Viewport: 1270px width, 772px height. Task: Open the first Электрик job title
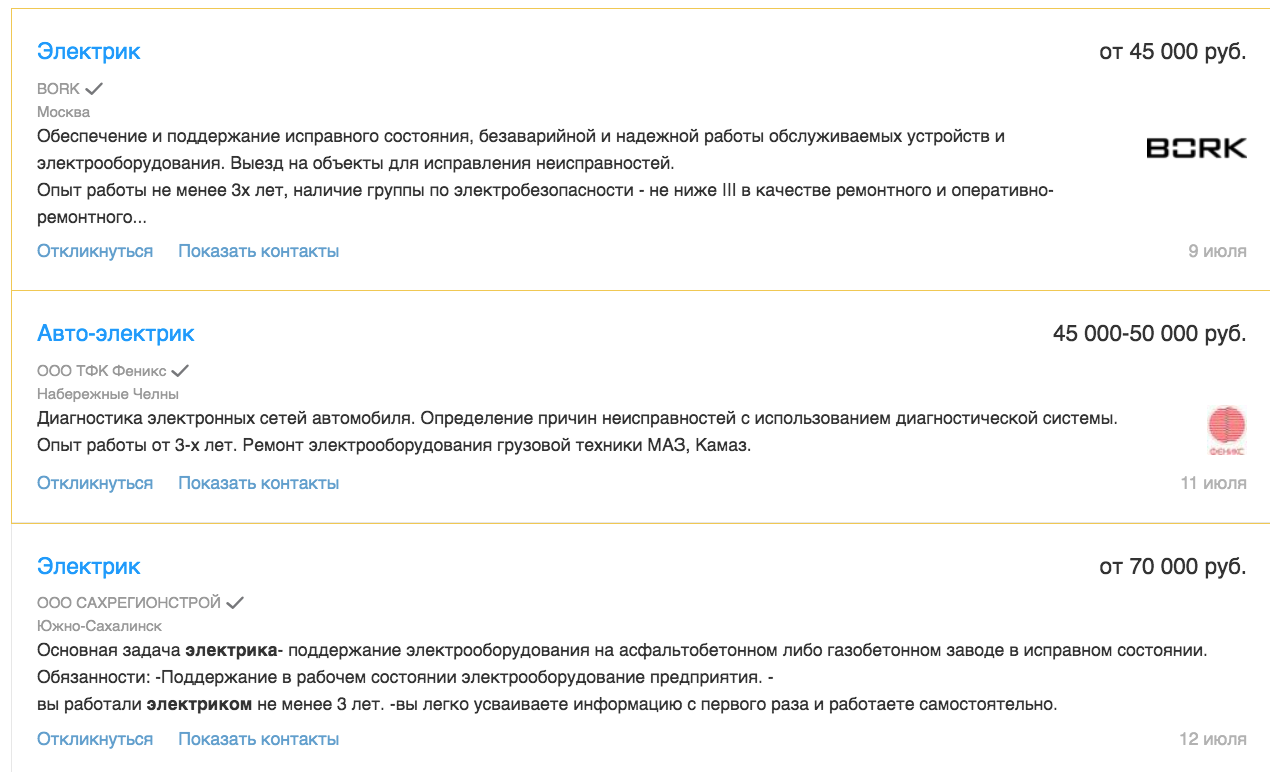tap(89, 52)
